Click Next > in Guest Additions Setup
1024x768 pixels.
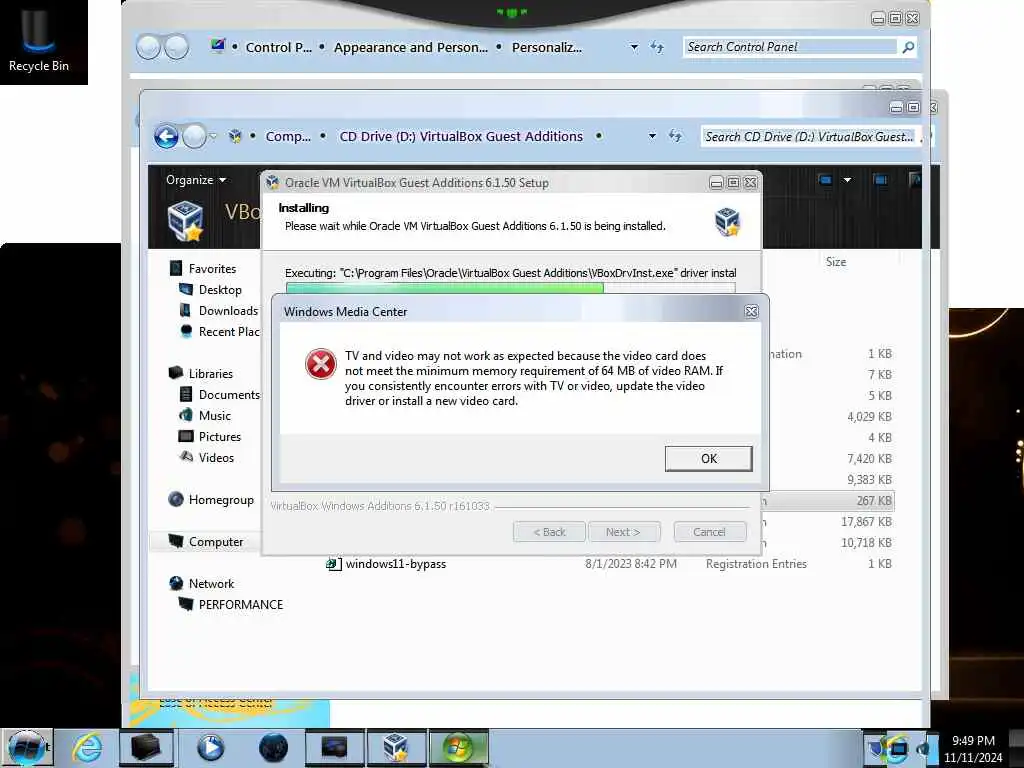(623, 532)
